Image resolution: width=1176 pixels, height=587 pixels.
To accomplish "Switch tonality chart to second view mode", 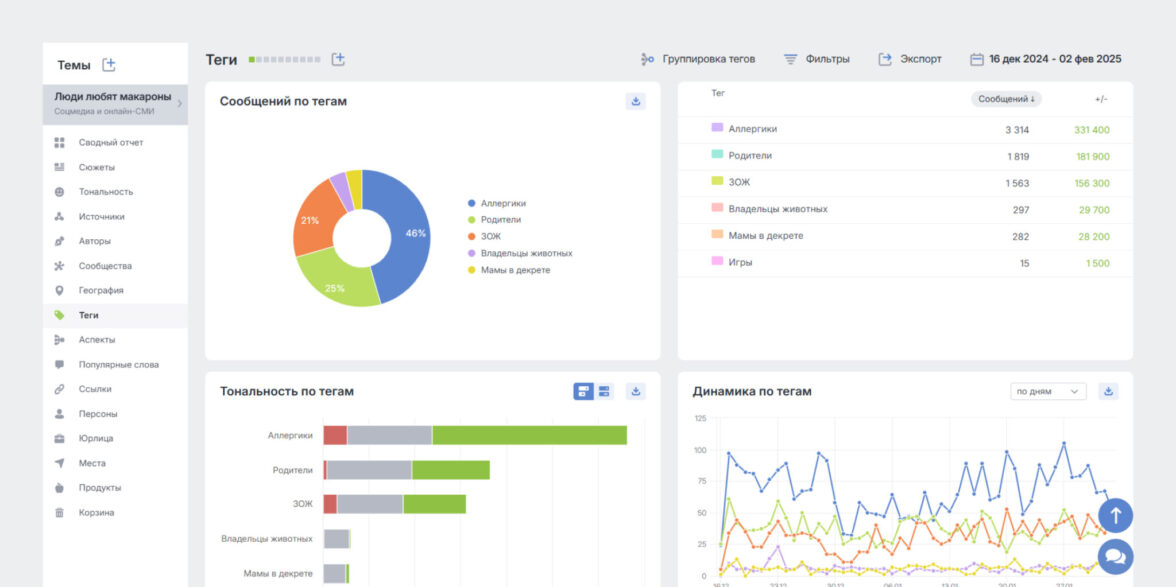I will pyautogui.click(x=604, y=391).
